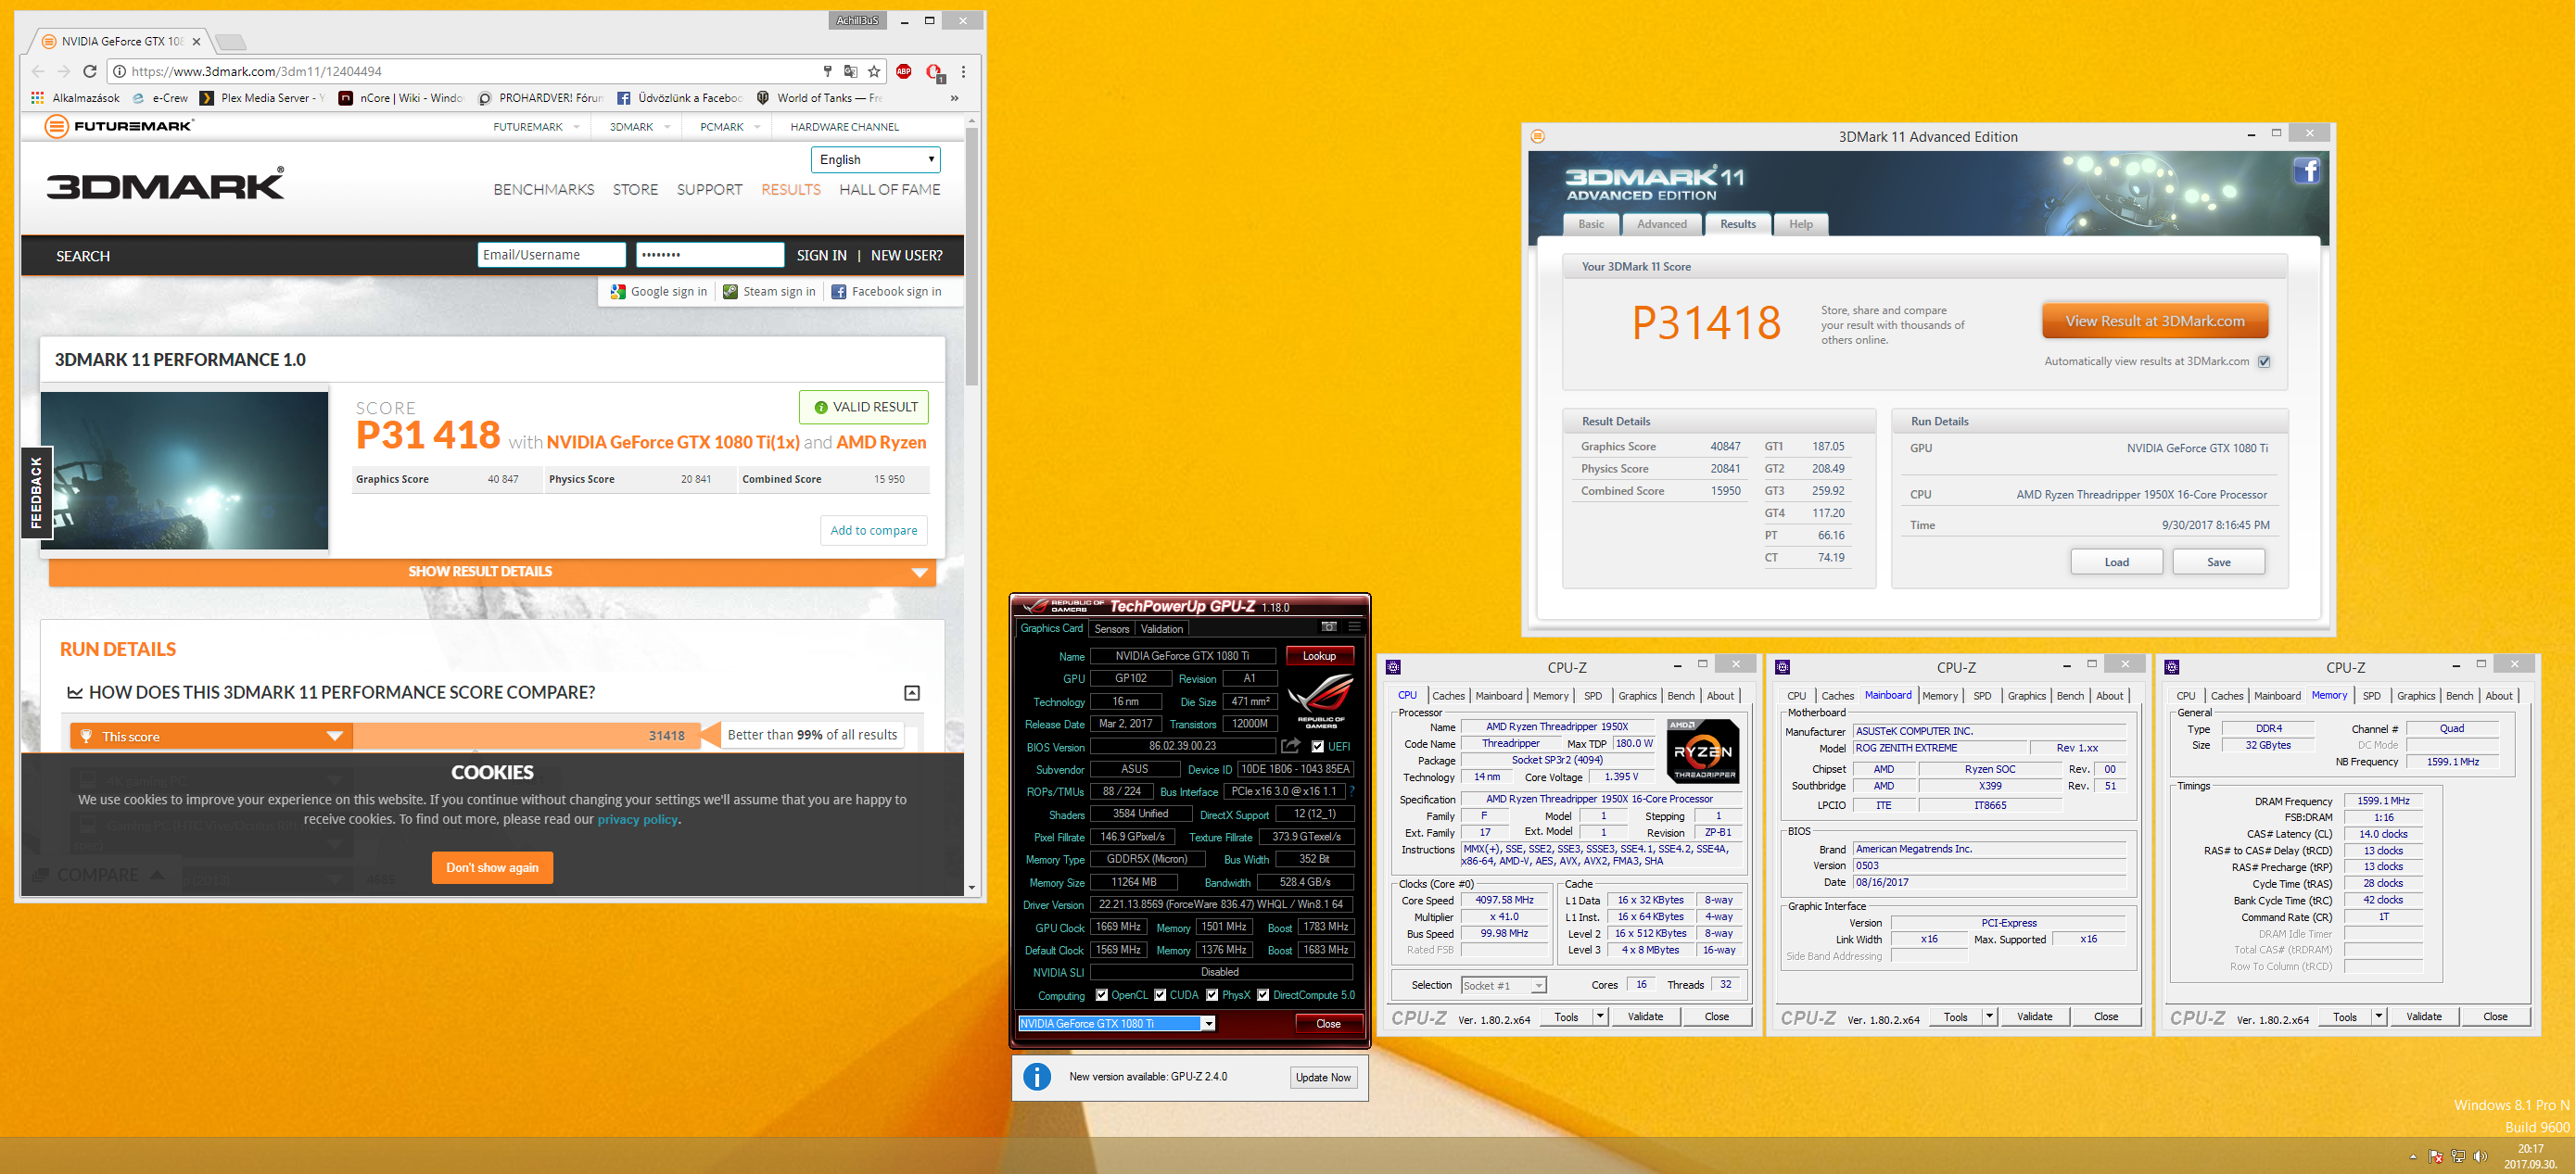2576x1174 pixels.
Task: Save the 3DMark 11 result
Action: click(2218, 562)
